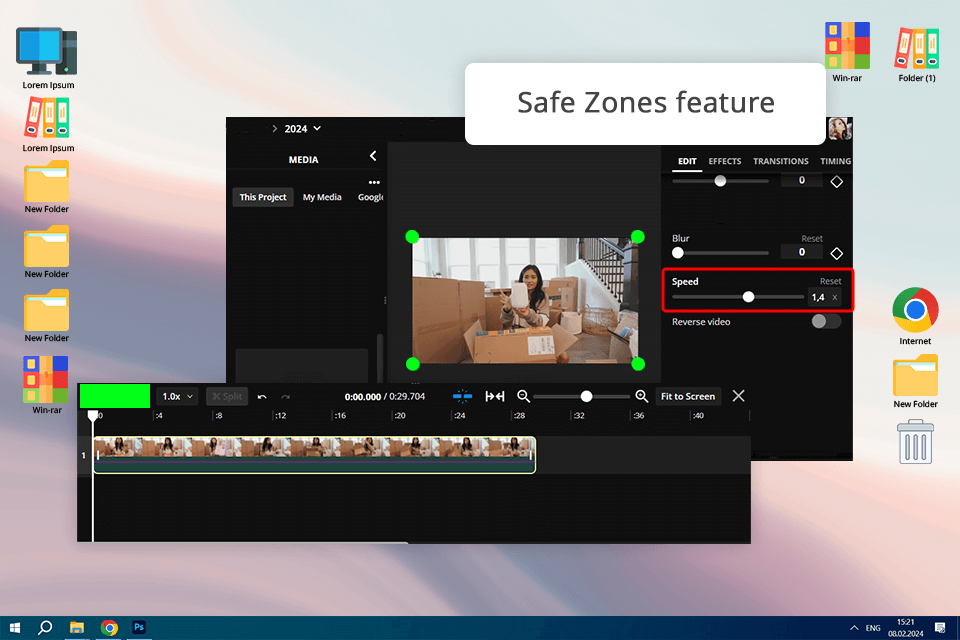Toggle the Reverse video switch
Viewport: 960px width, 640px height.
pos(826,322)
